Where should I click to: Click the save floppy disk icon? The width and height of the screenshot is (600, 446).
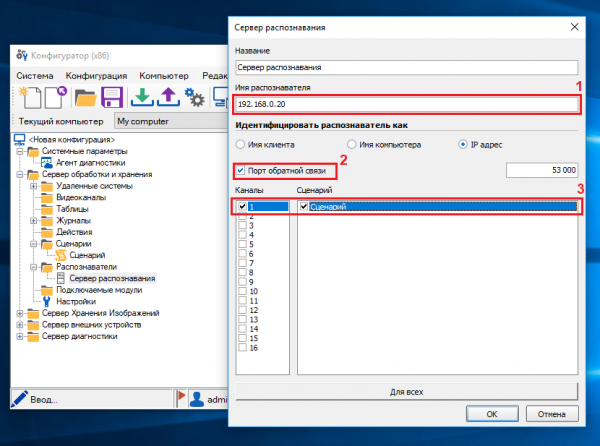tap(112, 97)
